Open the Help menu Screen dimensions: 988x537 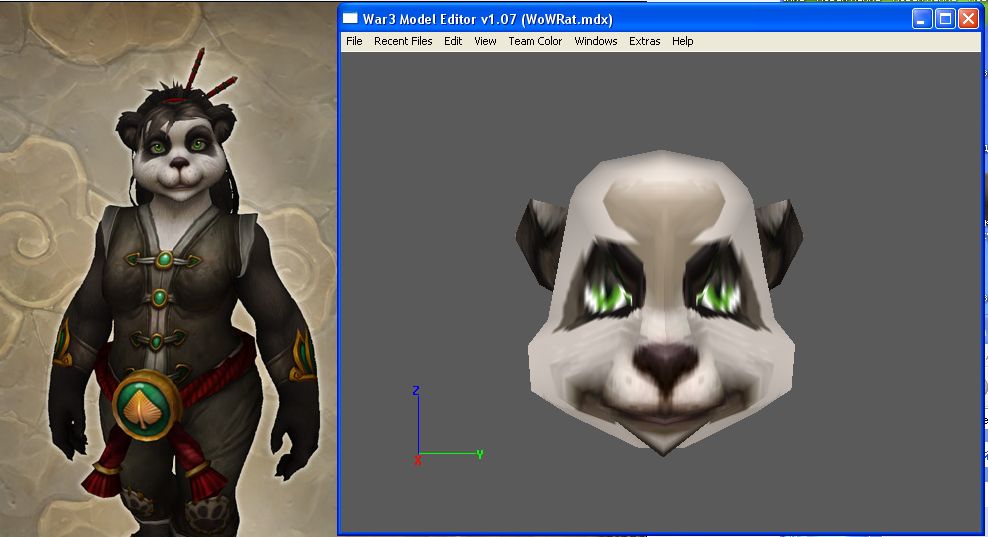[682, 41]
